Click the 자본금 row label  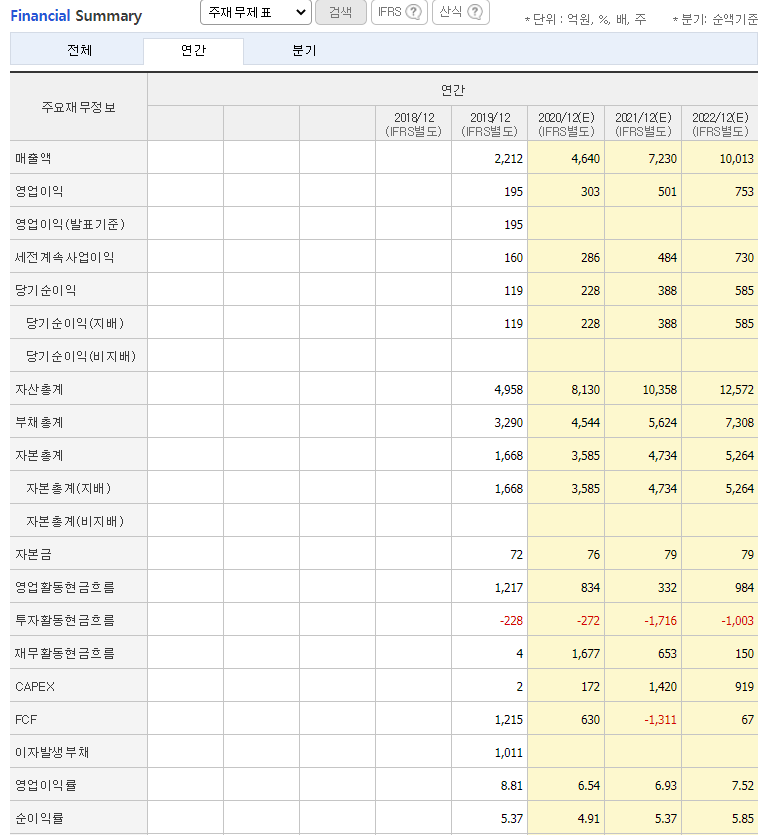[33, 554]
